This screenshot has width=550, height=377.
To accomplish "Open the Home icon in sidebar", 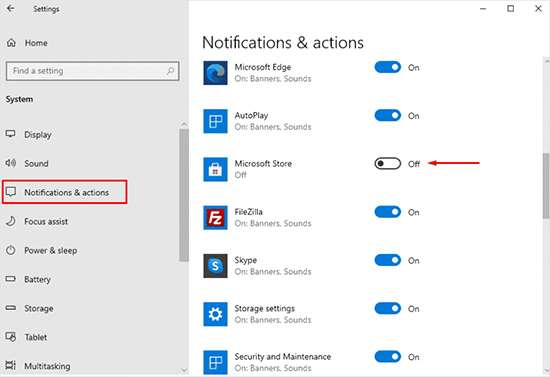I will 11,43.
